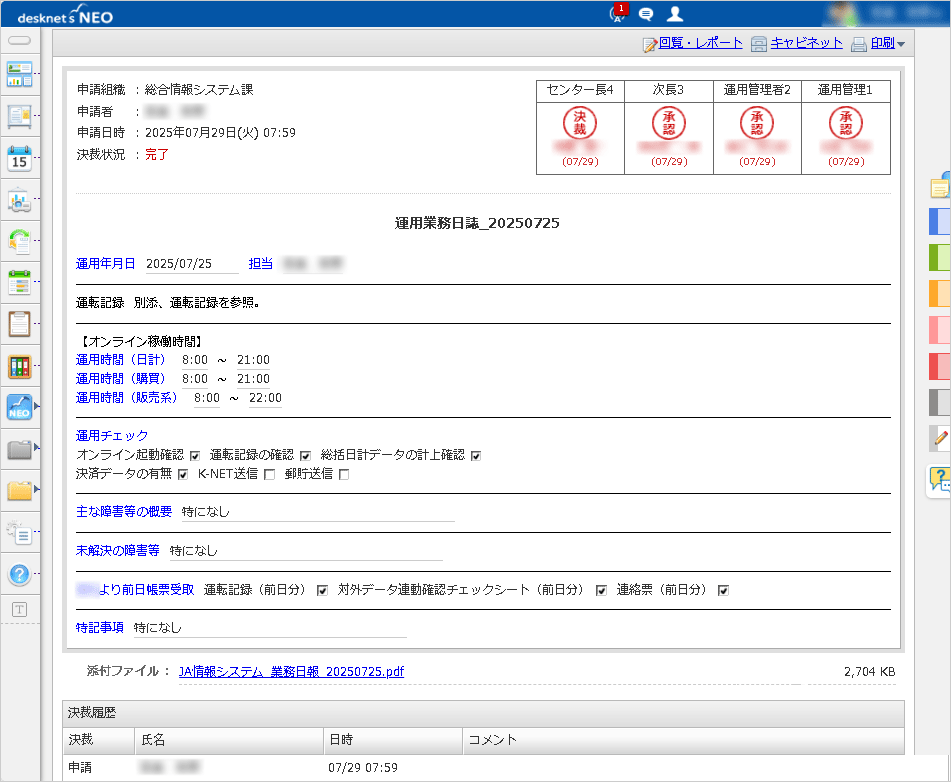
Task: Collapse the left sidebar with the oval button
Action: pos(21,40)
